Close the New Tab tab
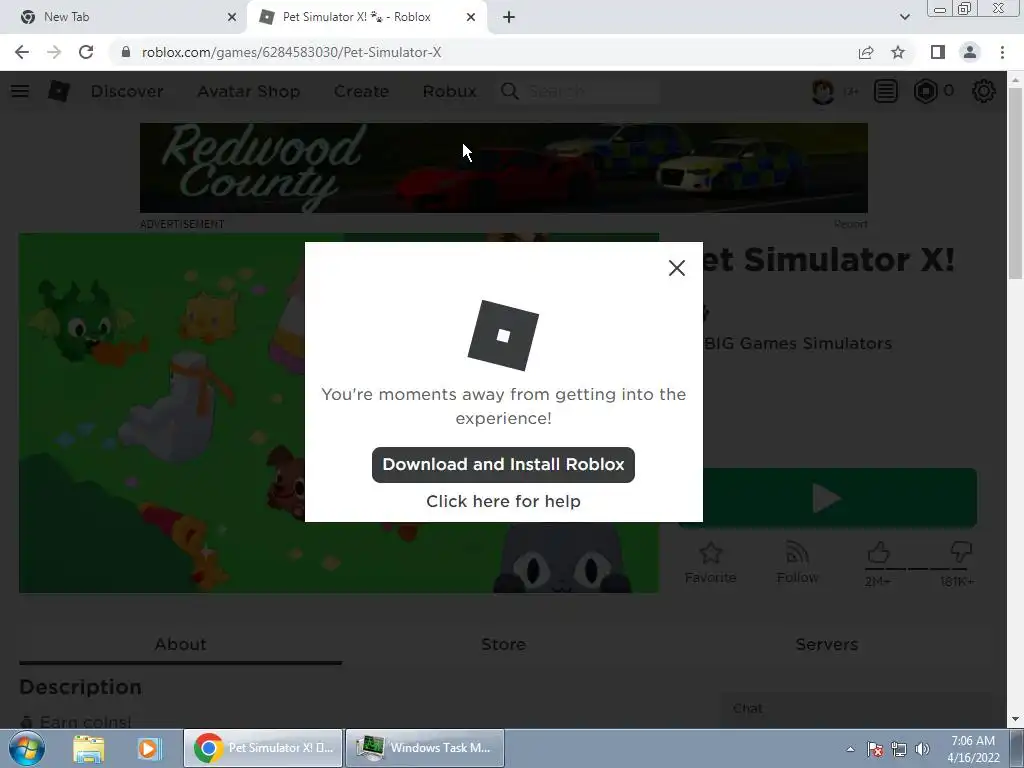1024x768 pixels. click(232, 17)
